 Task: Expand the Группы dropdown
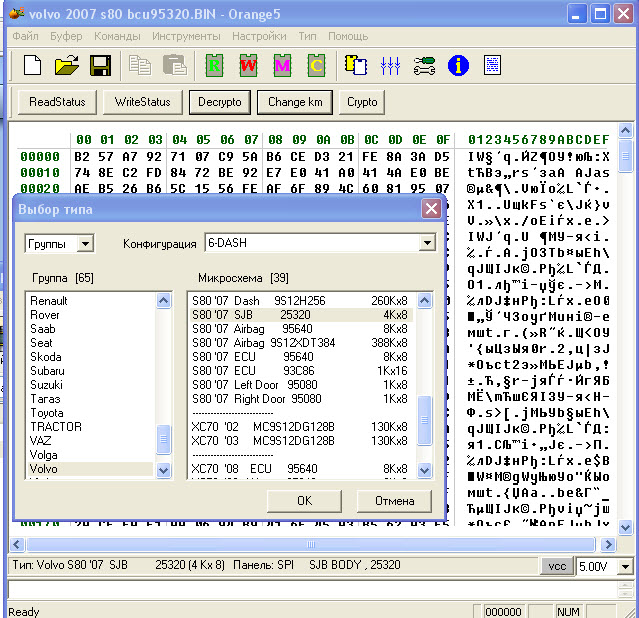pyautogui.click(x=84, y=243)
